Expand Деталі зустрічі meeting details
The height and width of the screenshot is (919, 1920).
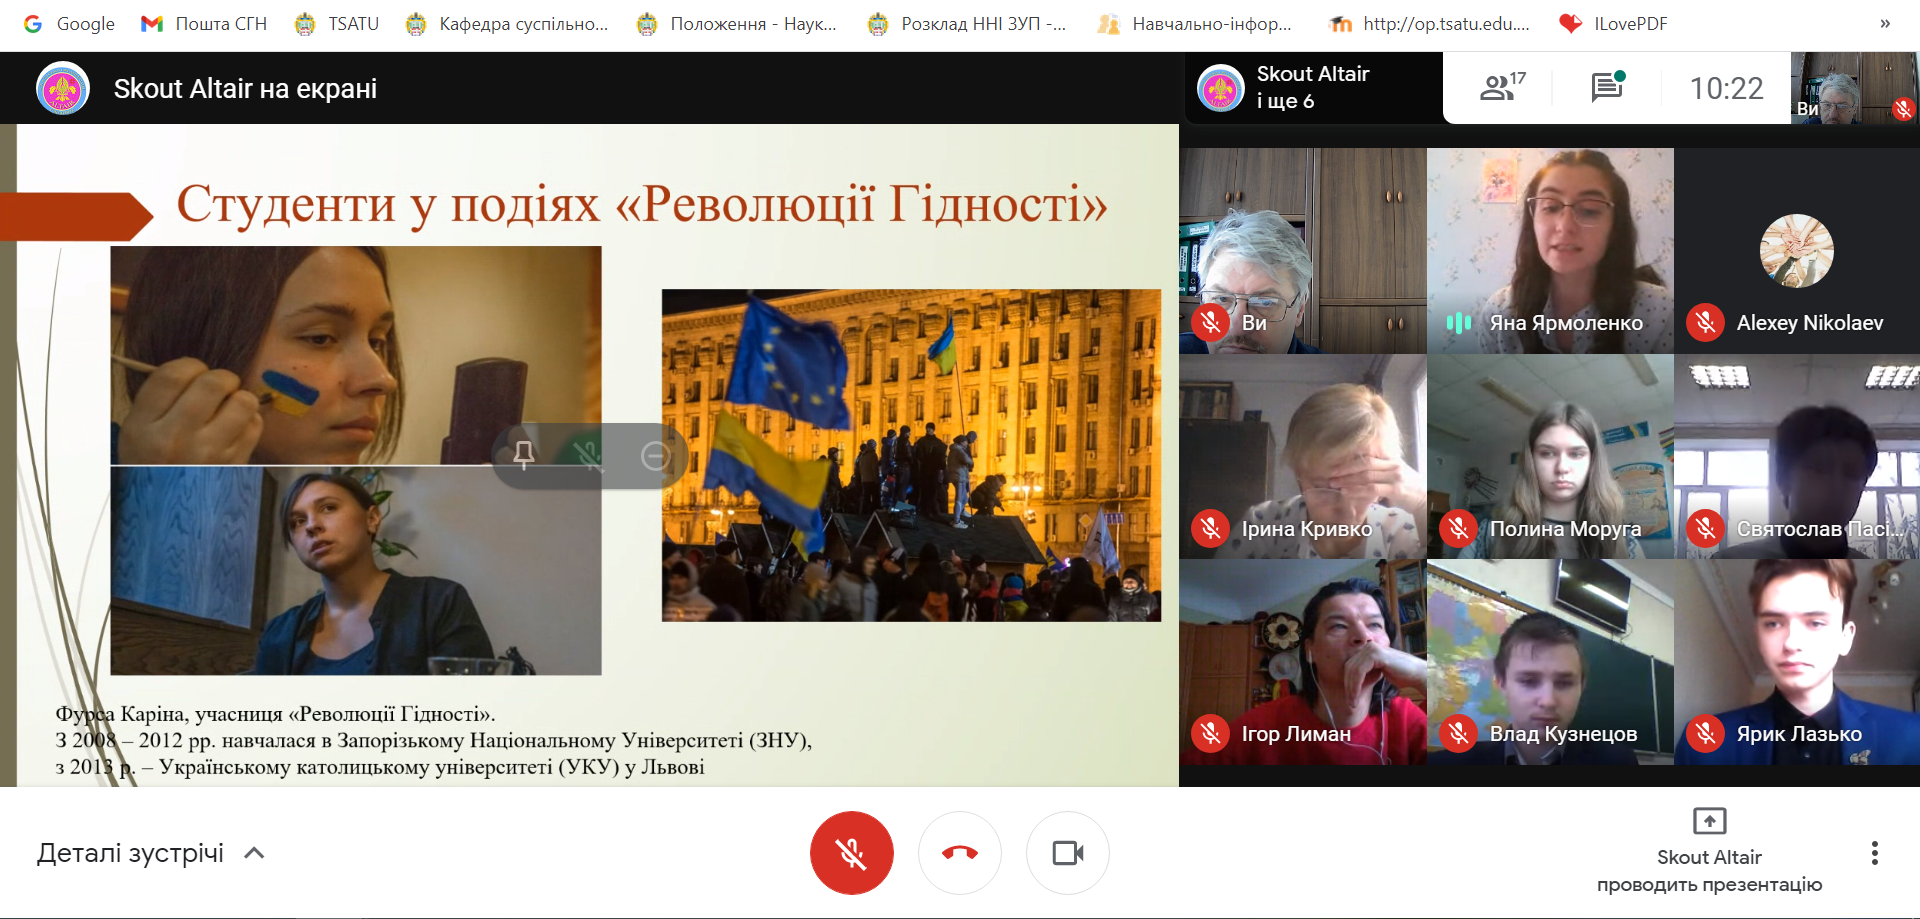(151, 853)
